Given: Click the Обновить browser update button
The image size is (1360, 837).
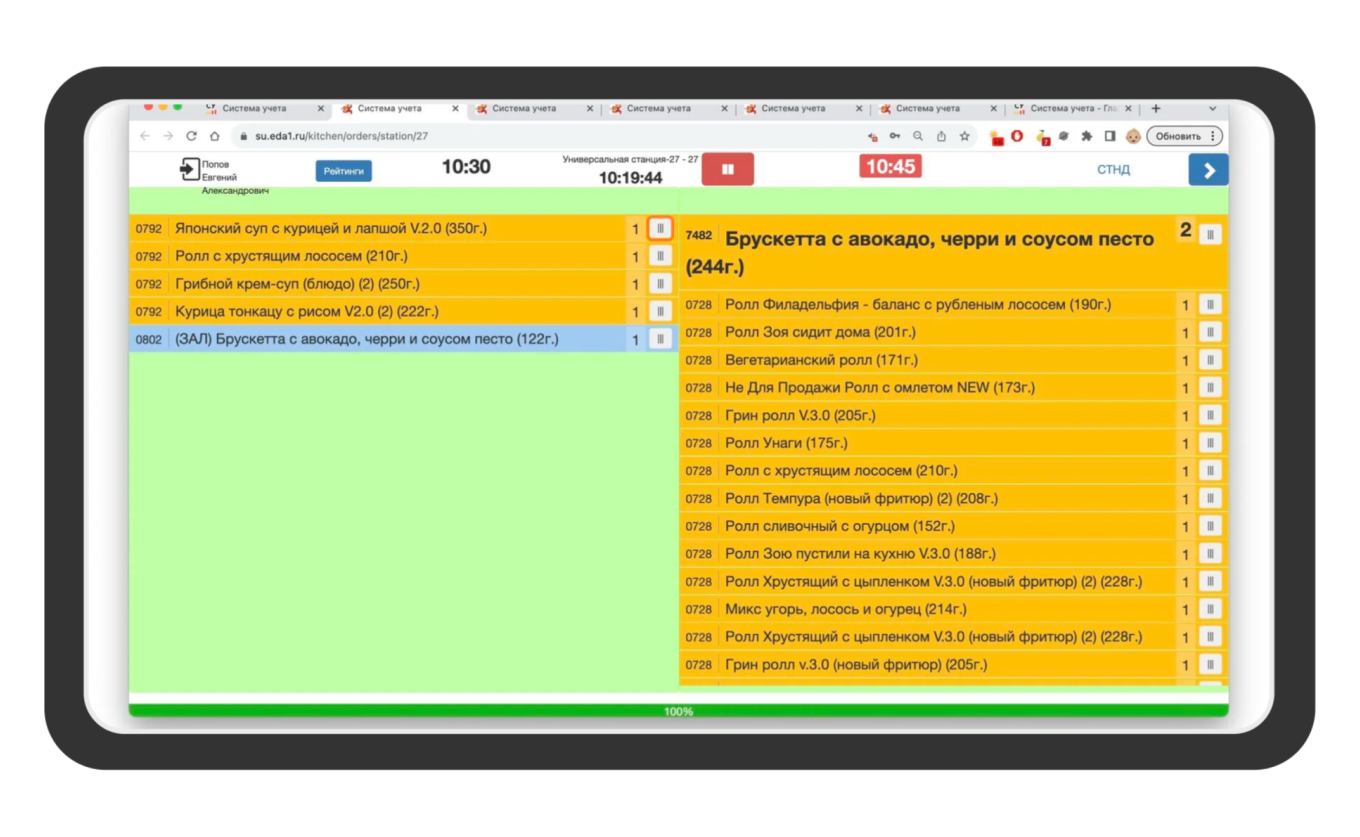Looking at the screenshot, I should click(x=1184, y=136).
